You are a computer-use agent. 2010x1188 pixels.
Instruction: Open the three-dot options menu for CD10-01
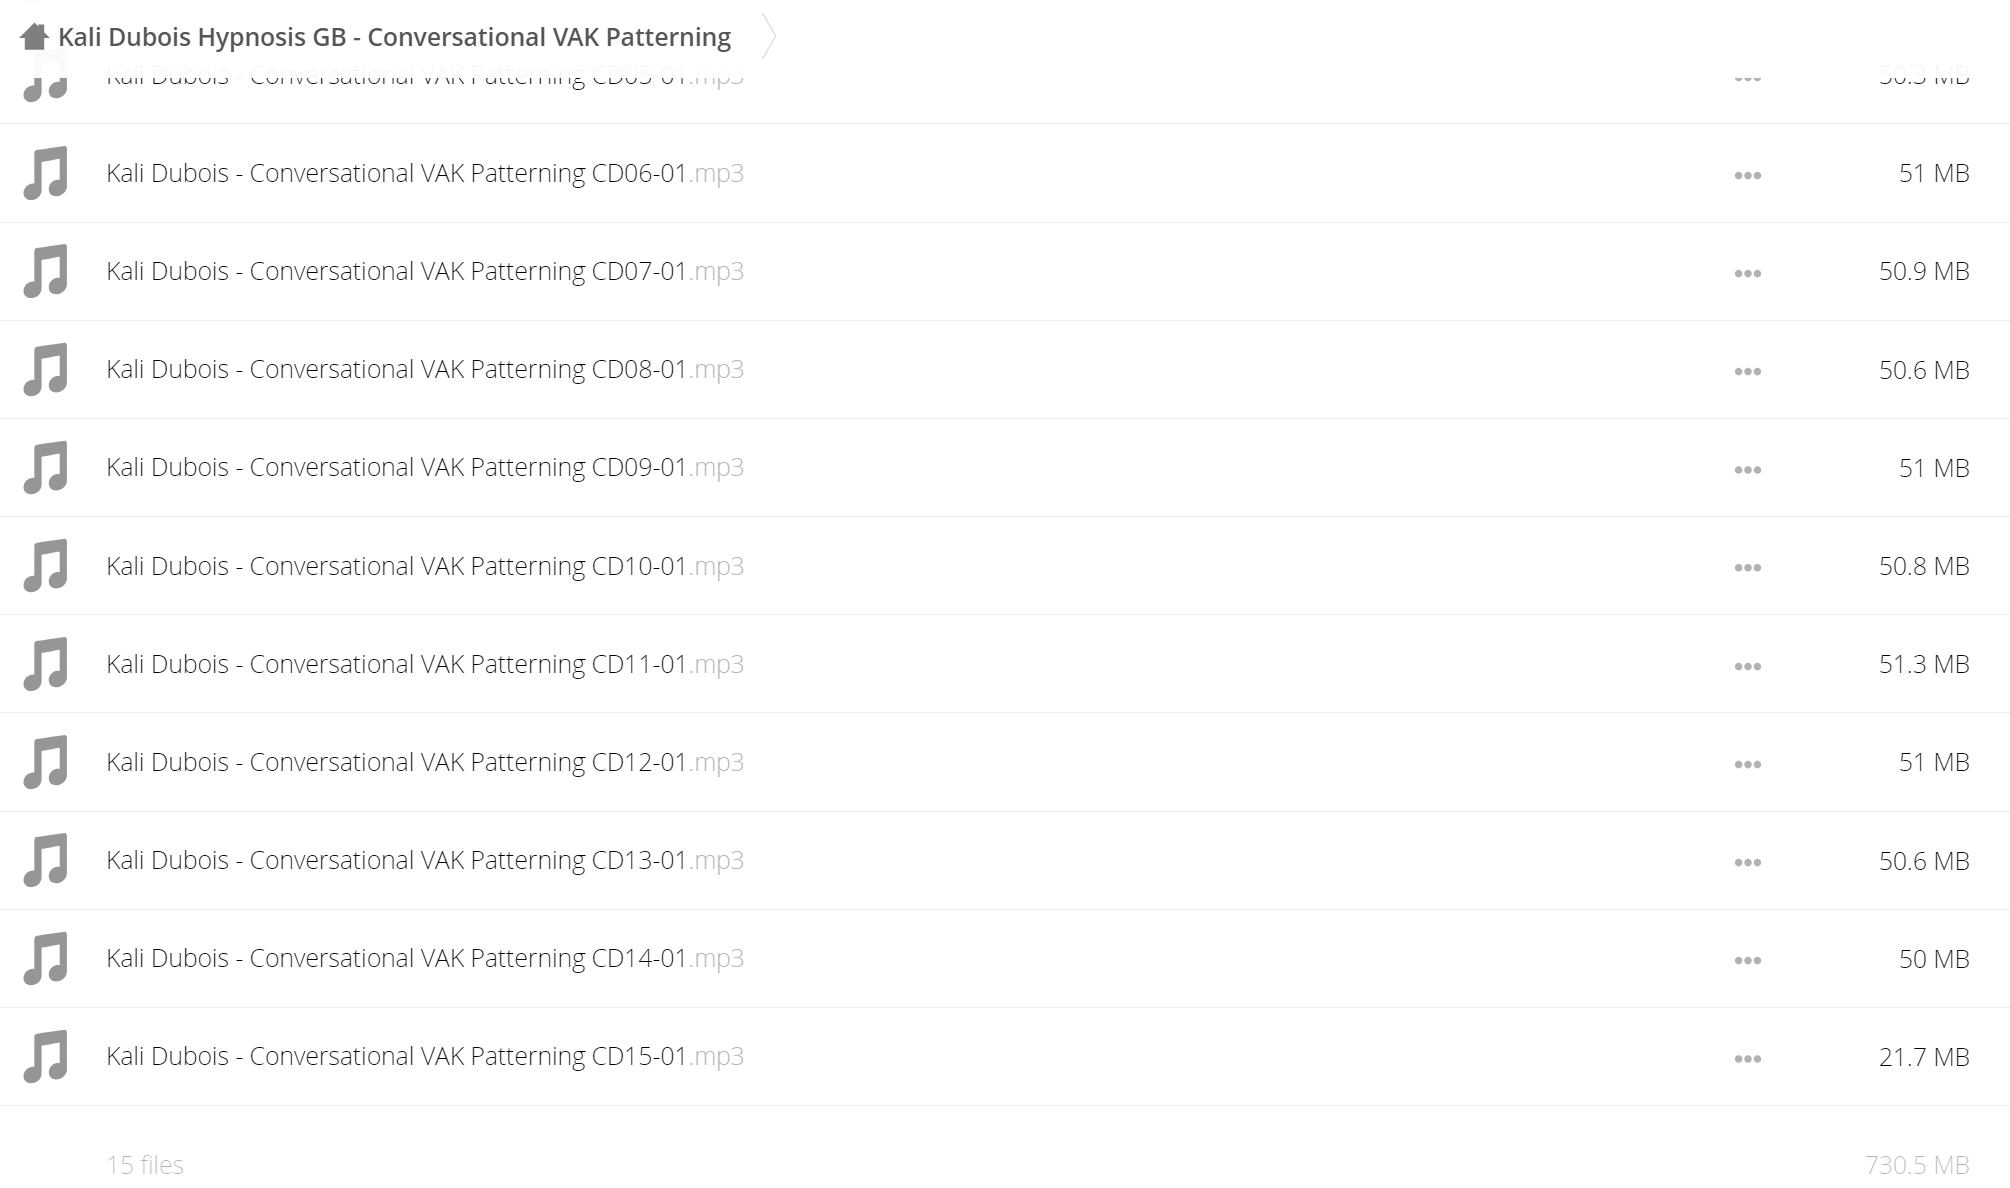point(1747,567)
